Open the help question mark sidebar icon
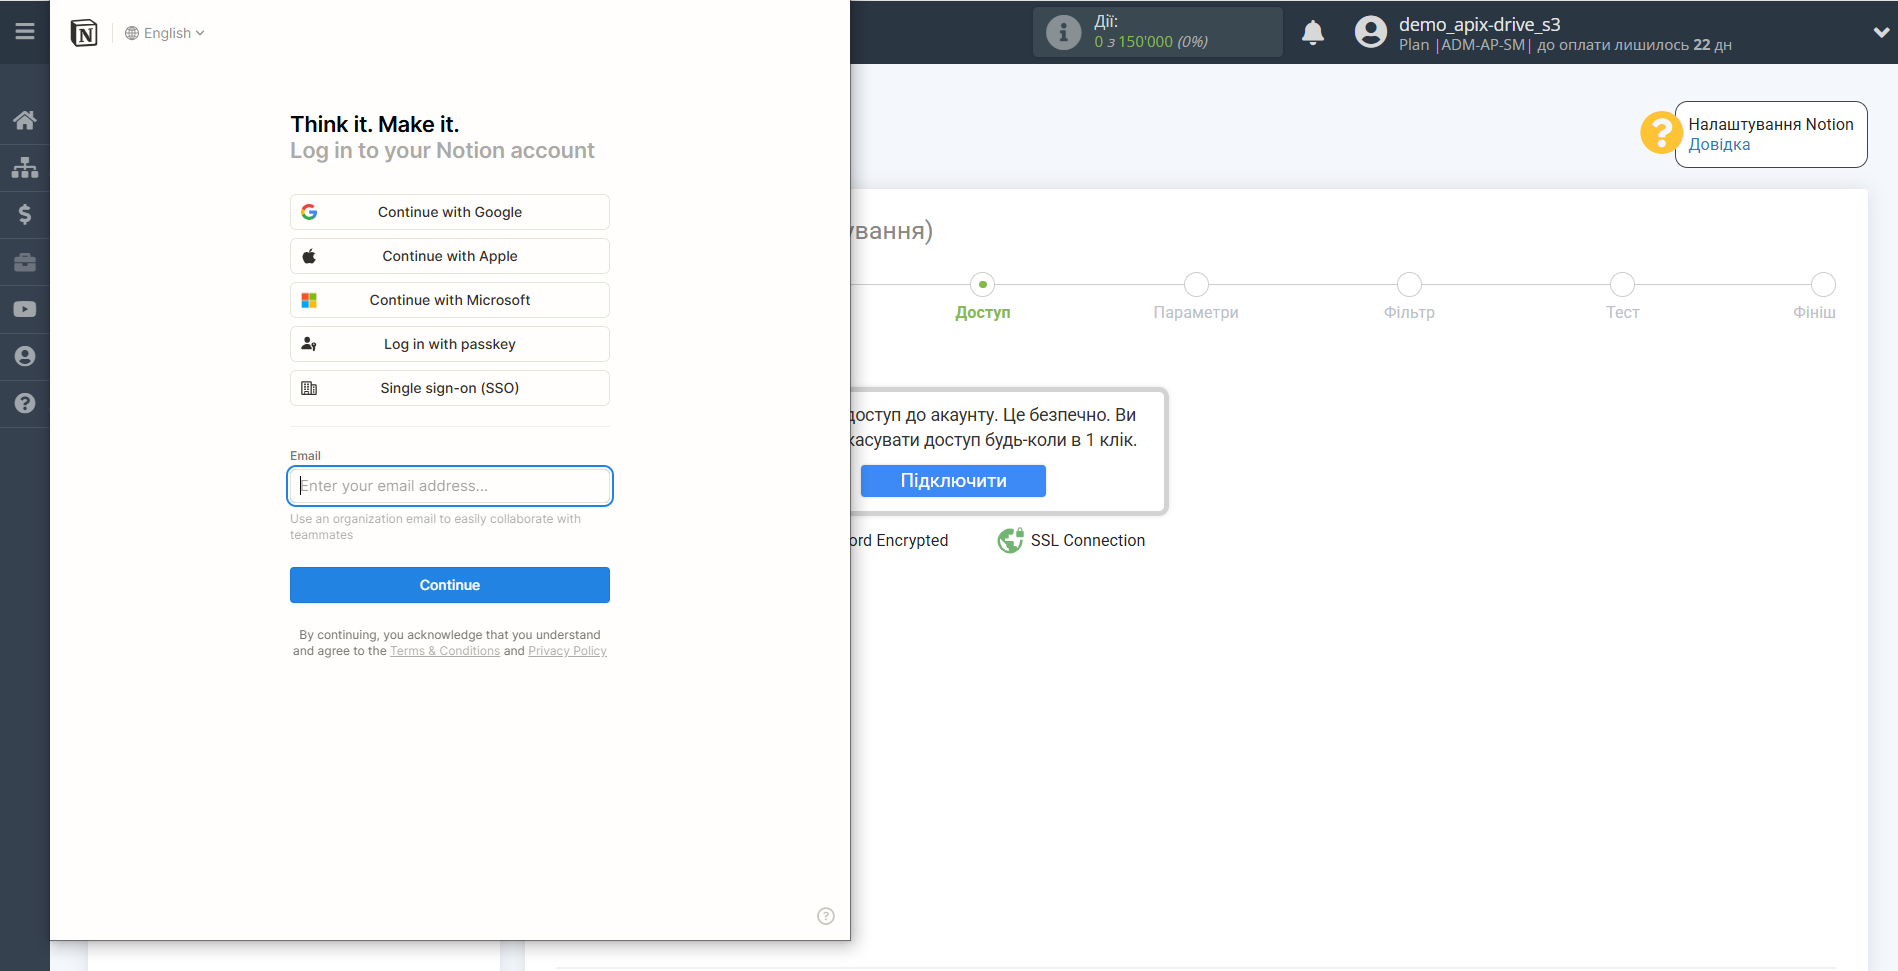Image resolution: width=1898 pixels, height=971 pixels. [25, 403]
